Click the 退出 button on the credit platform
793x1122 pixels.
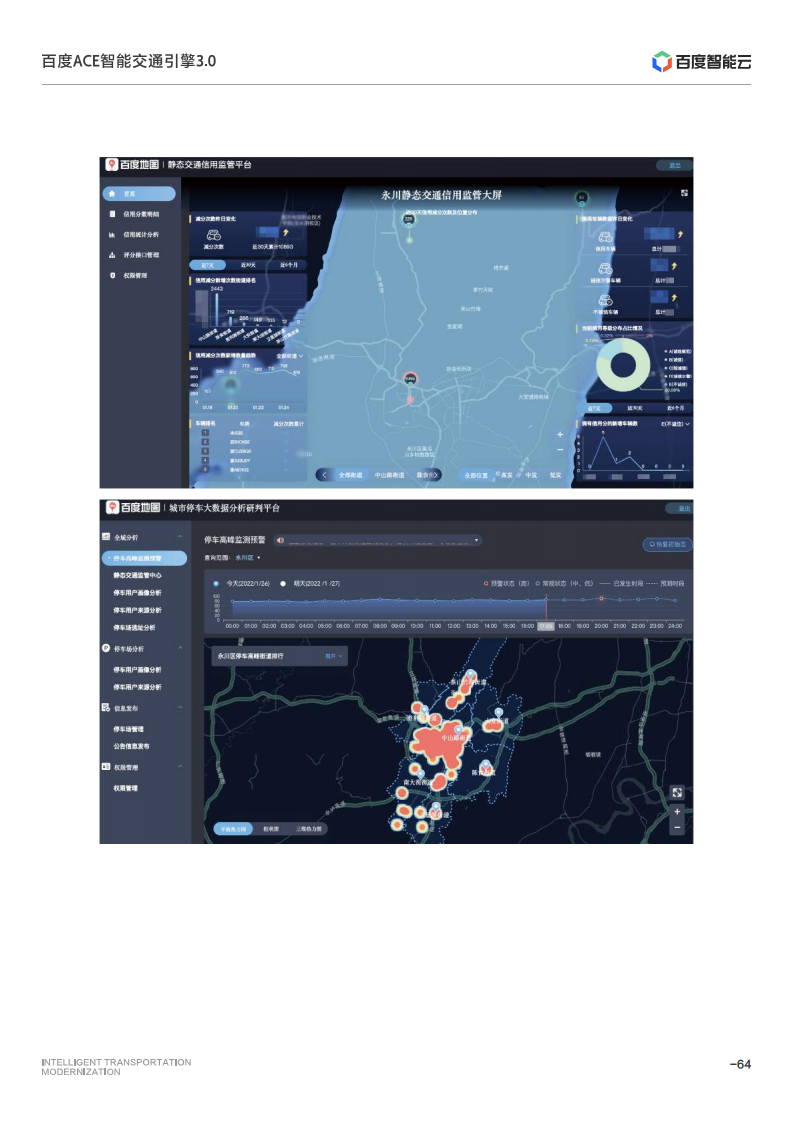pos(674,165)
